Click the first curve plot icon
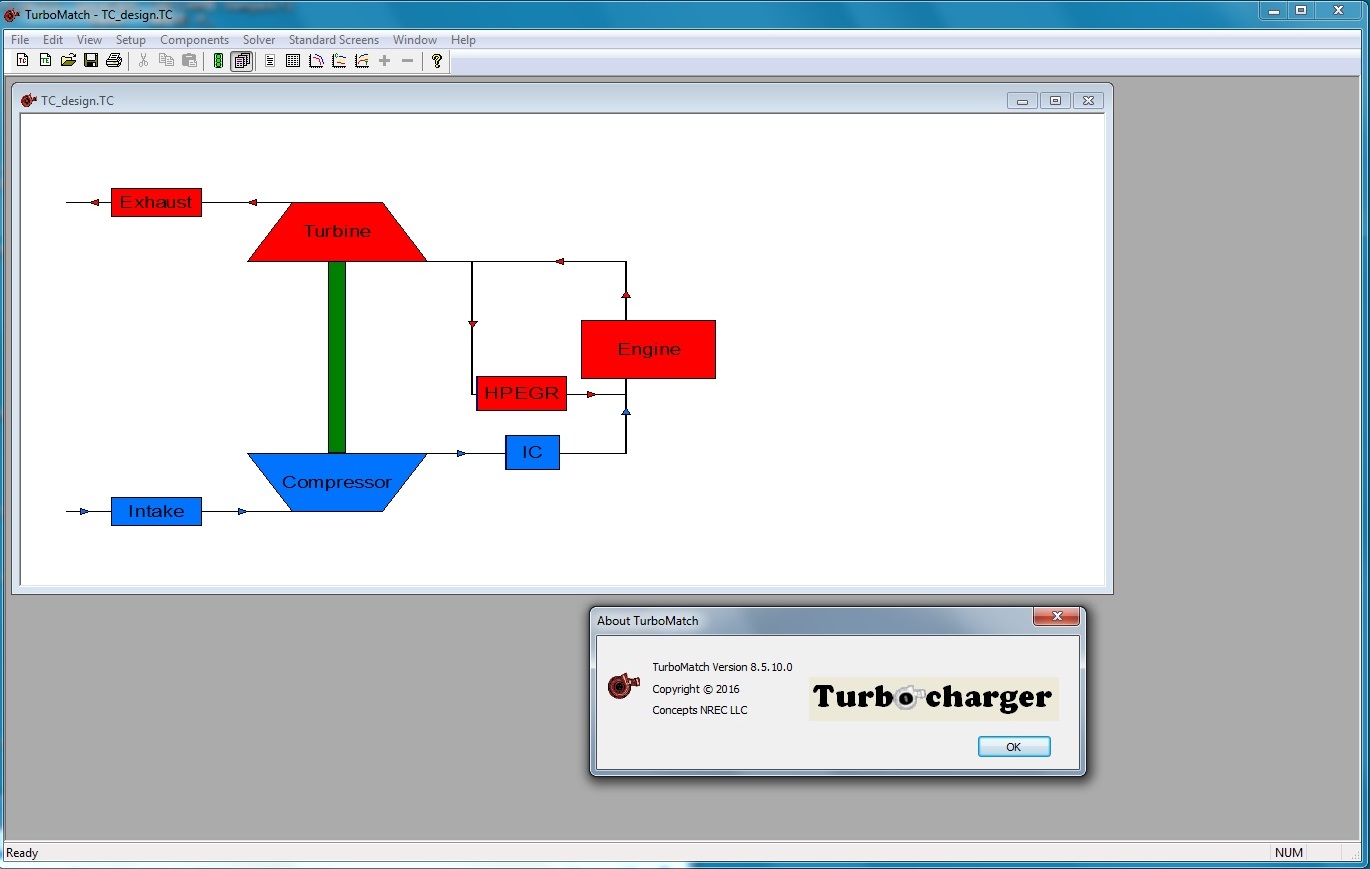Viewport: 1370px width, 869px height. 316,61
